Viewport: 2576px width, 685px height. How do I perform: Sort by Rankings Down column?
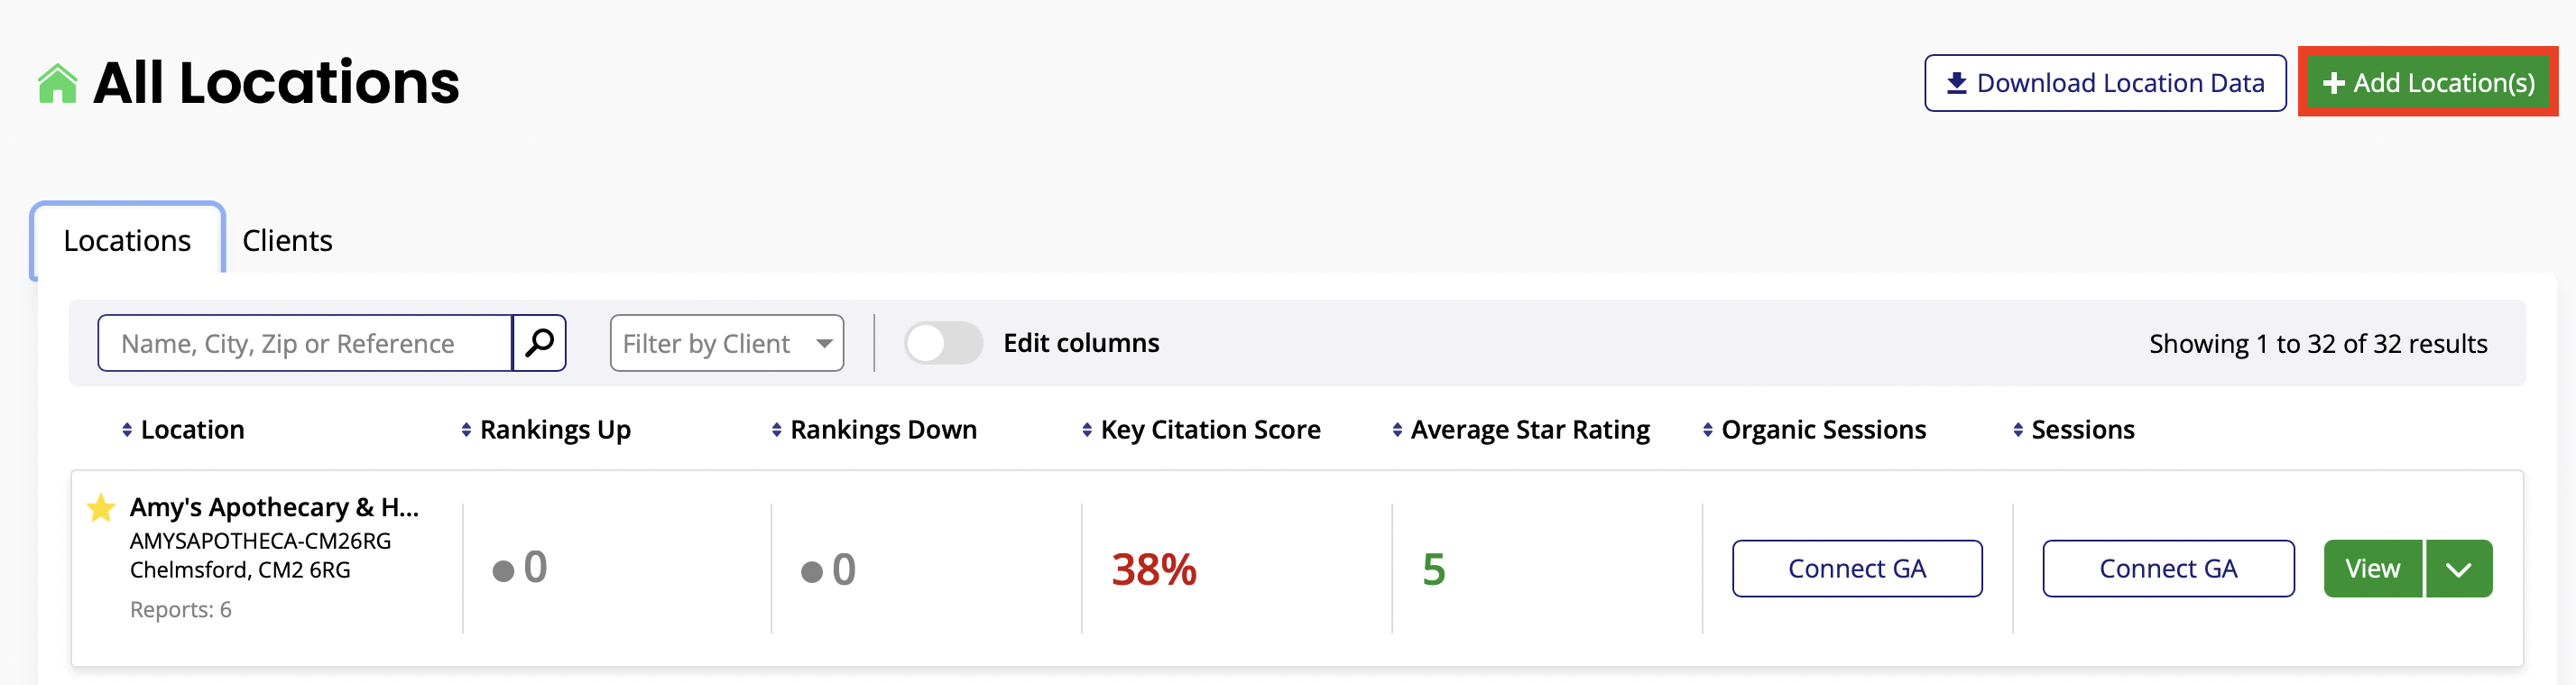coord(776,430)
